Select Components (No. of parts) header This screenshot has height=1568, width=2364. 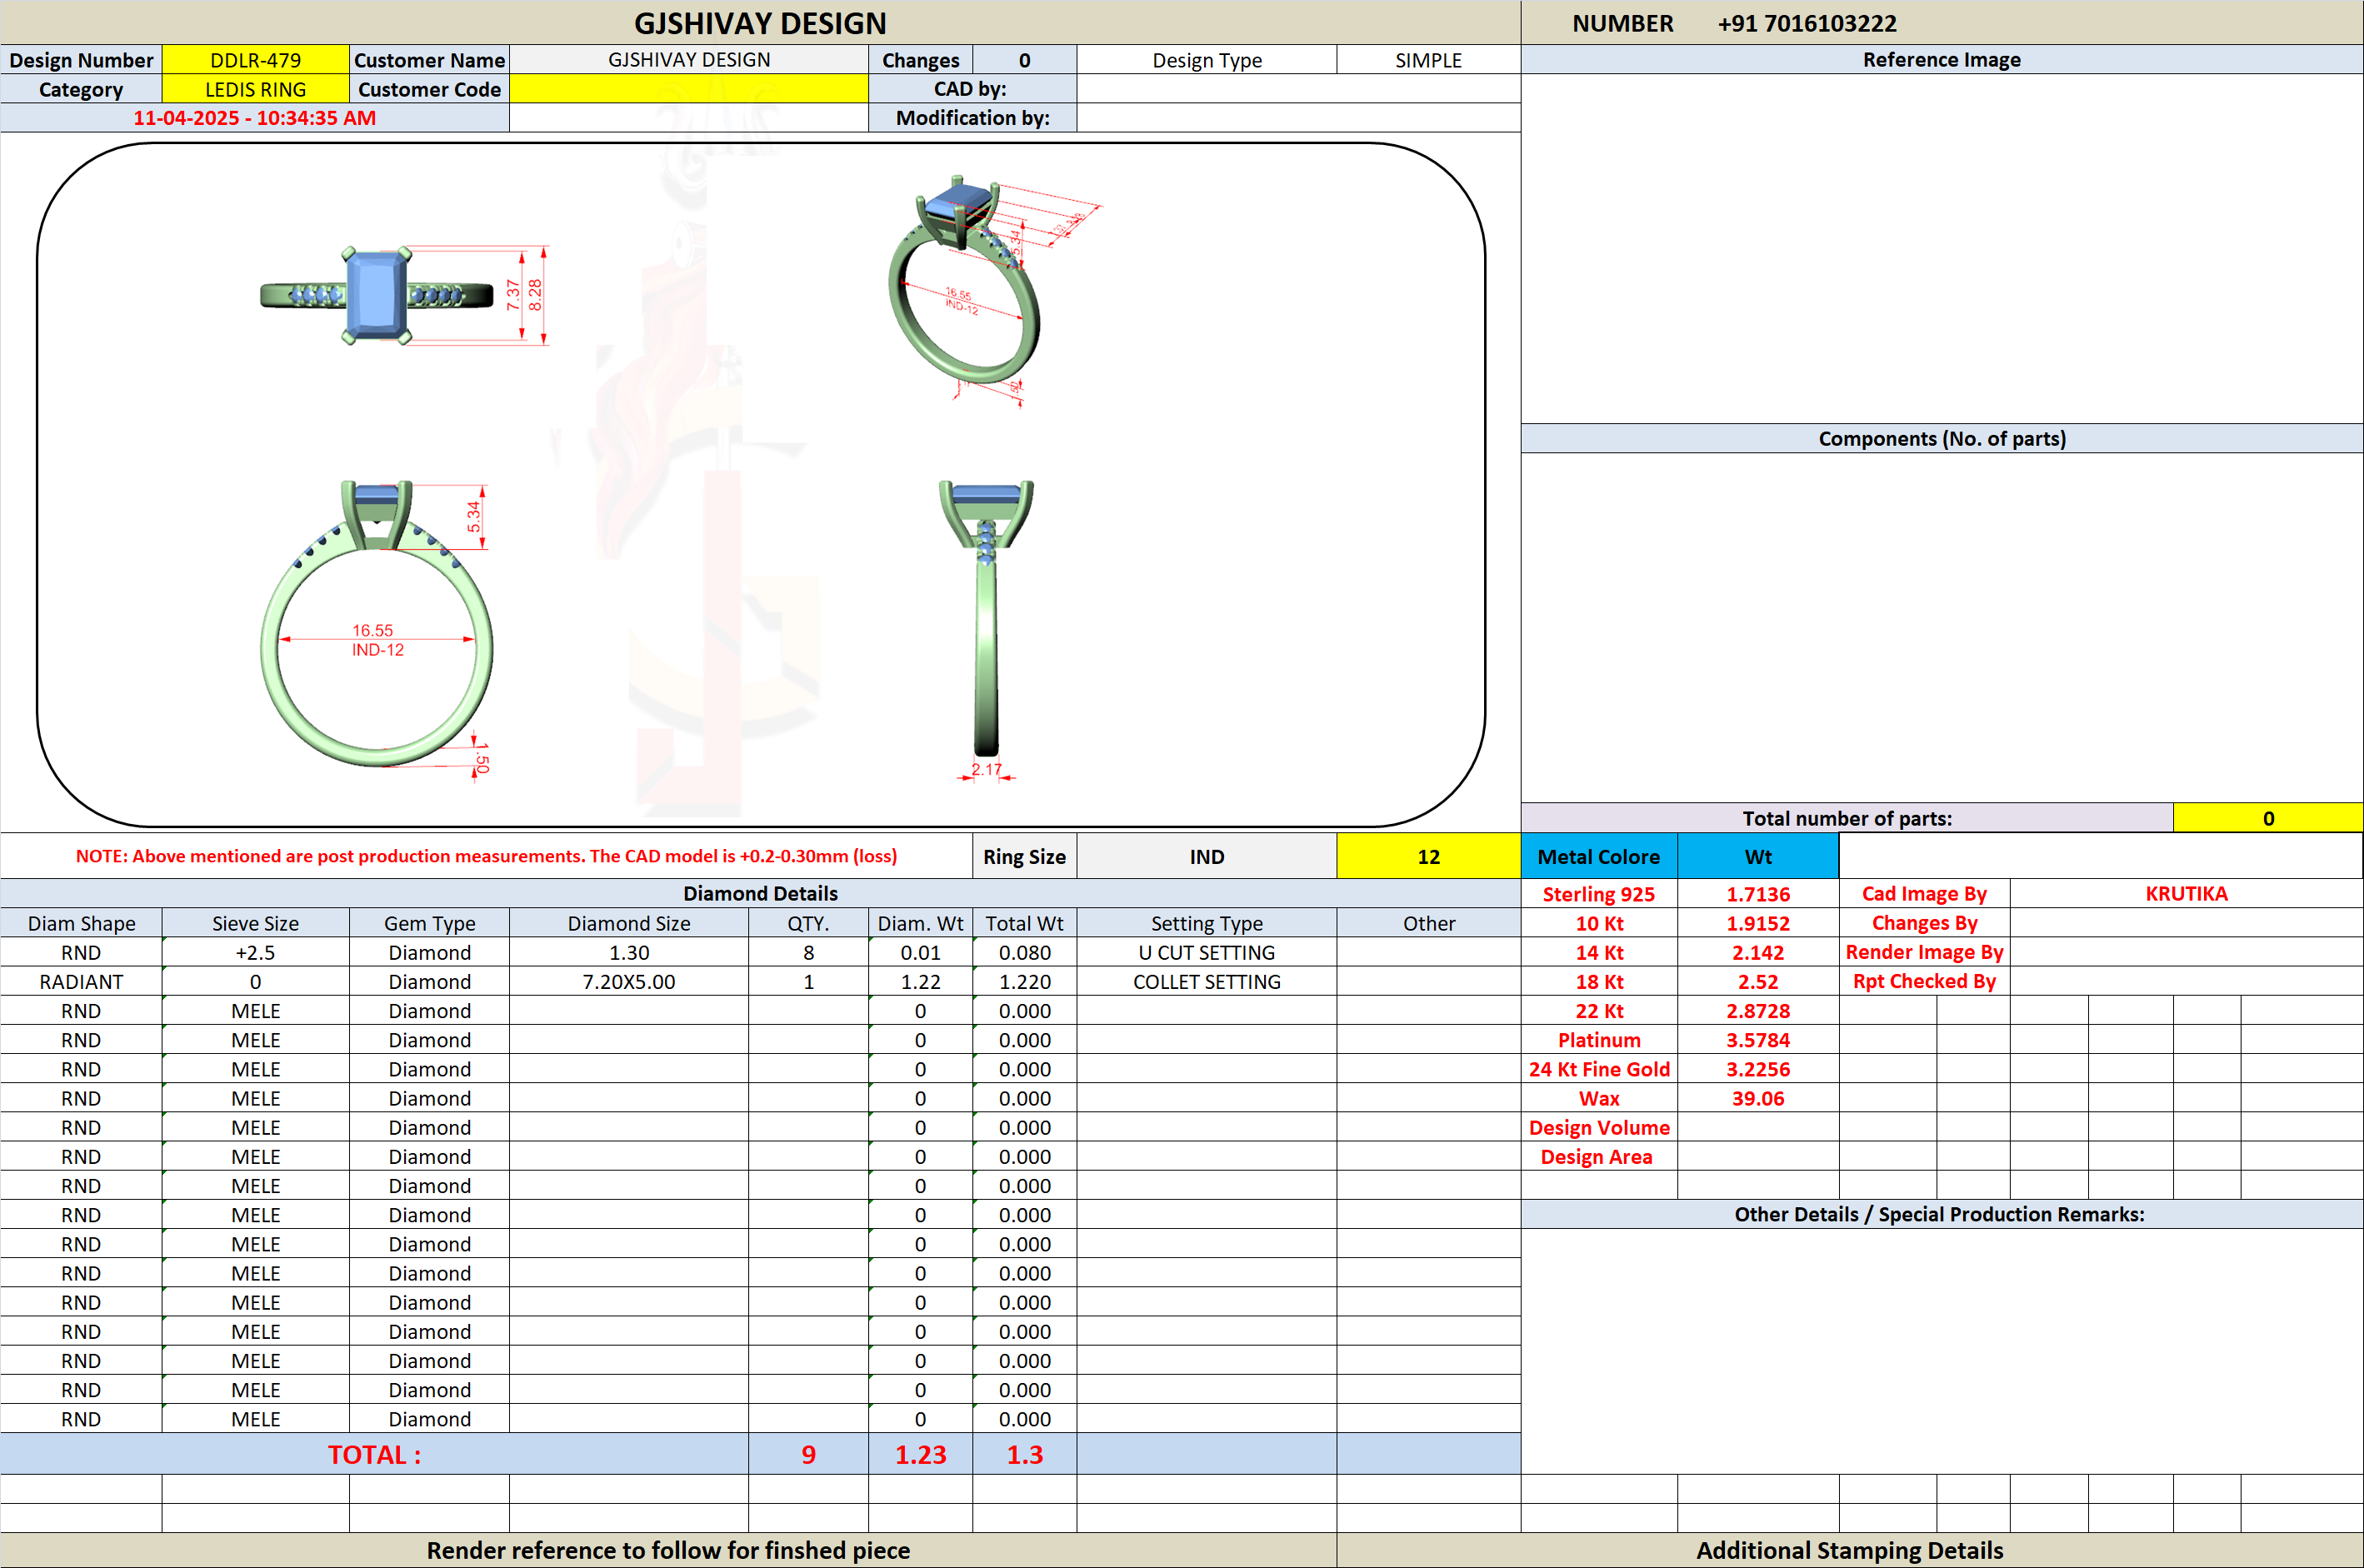(x=1941, y=438)
